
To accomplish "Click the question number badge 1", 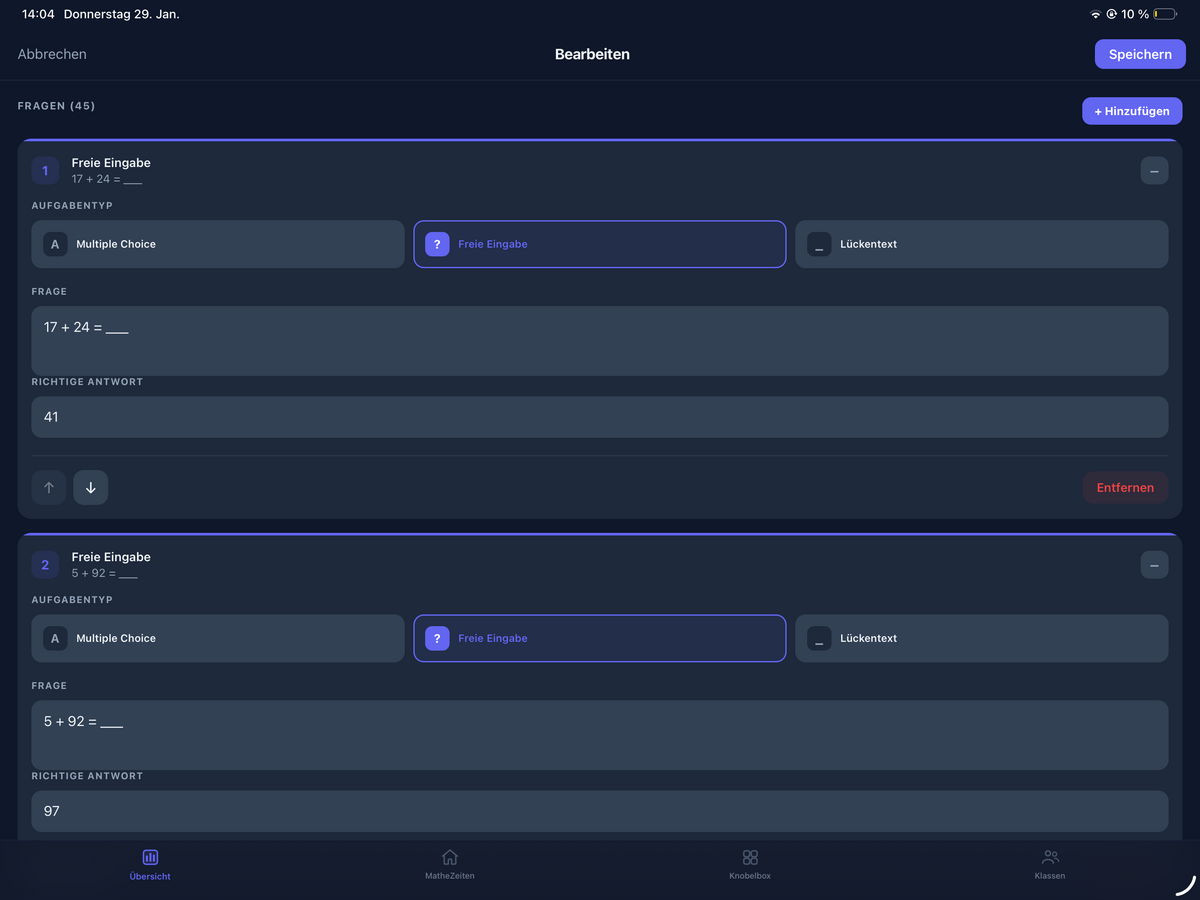I will 45,170.
